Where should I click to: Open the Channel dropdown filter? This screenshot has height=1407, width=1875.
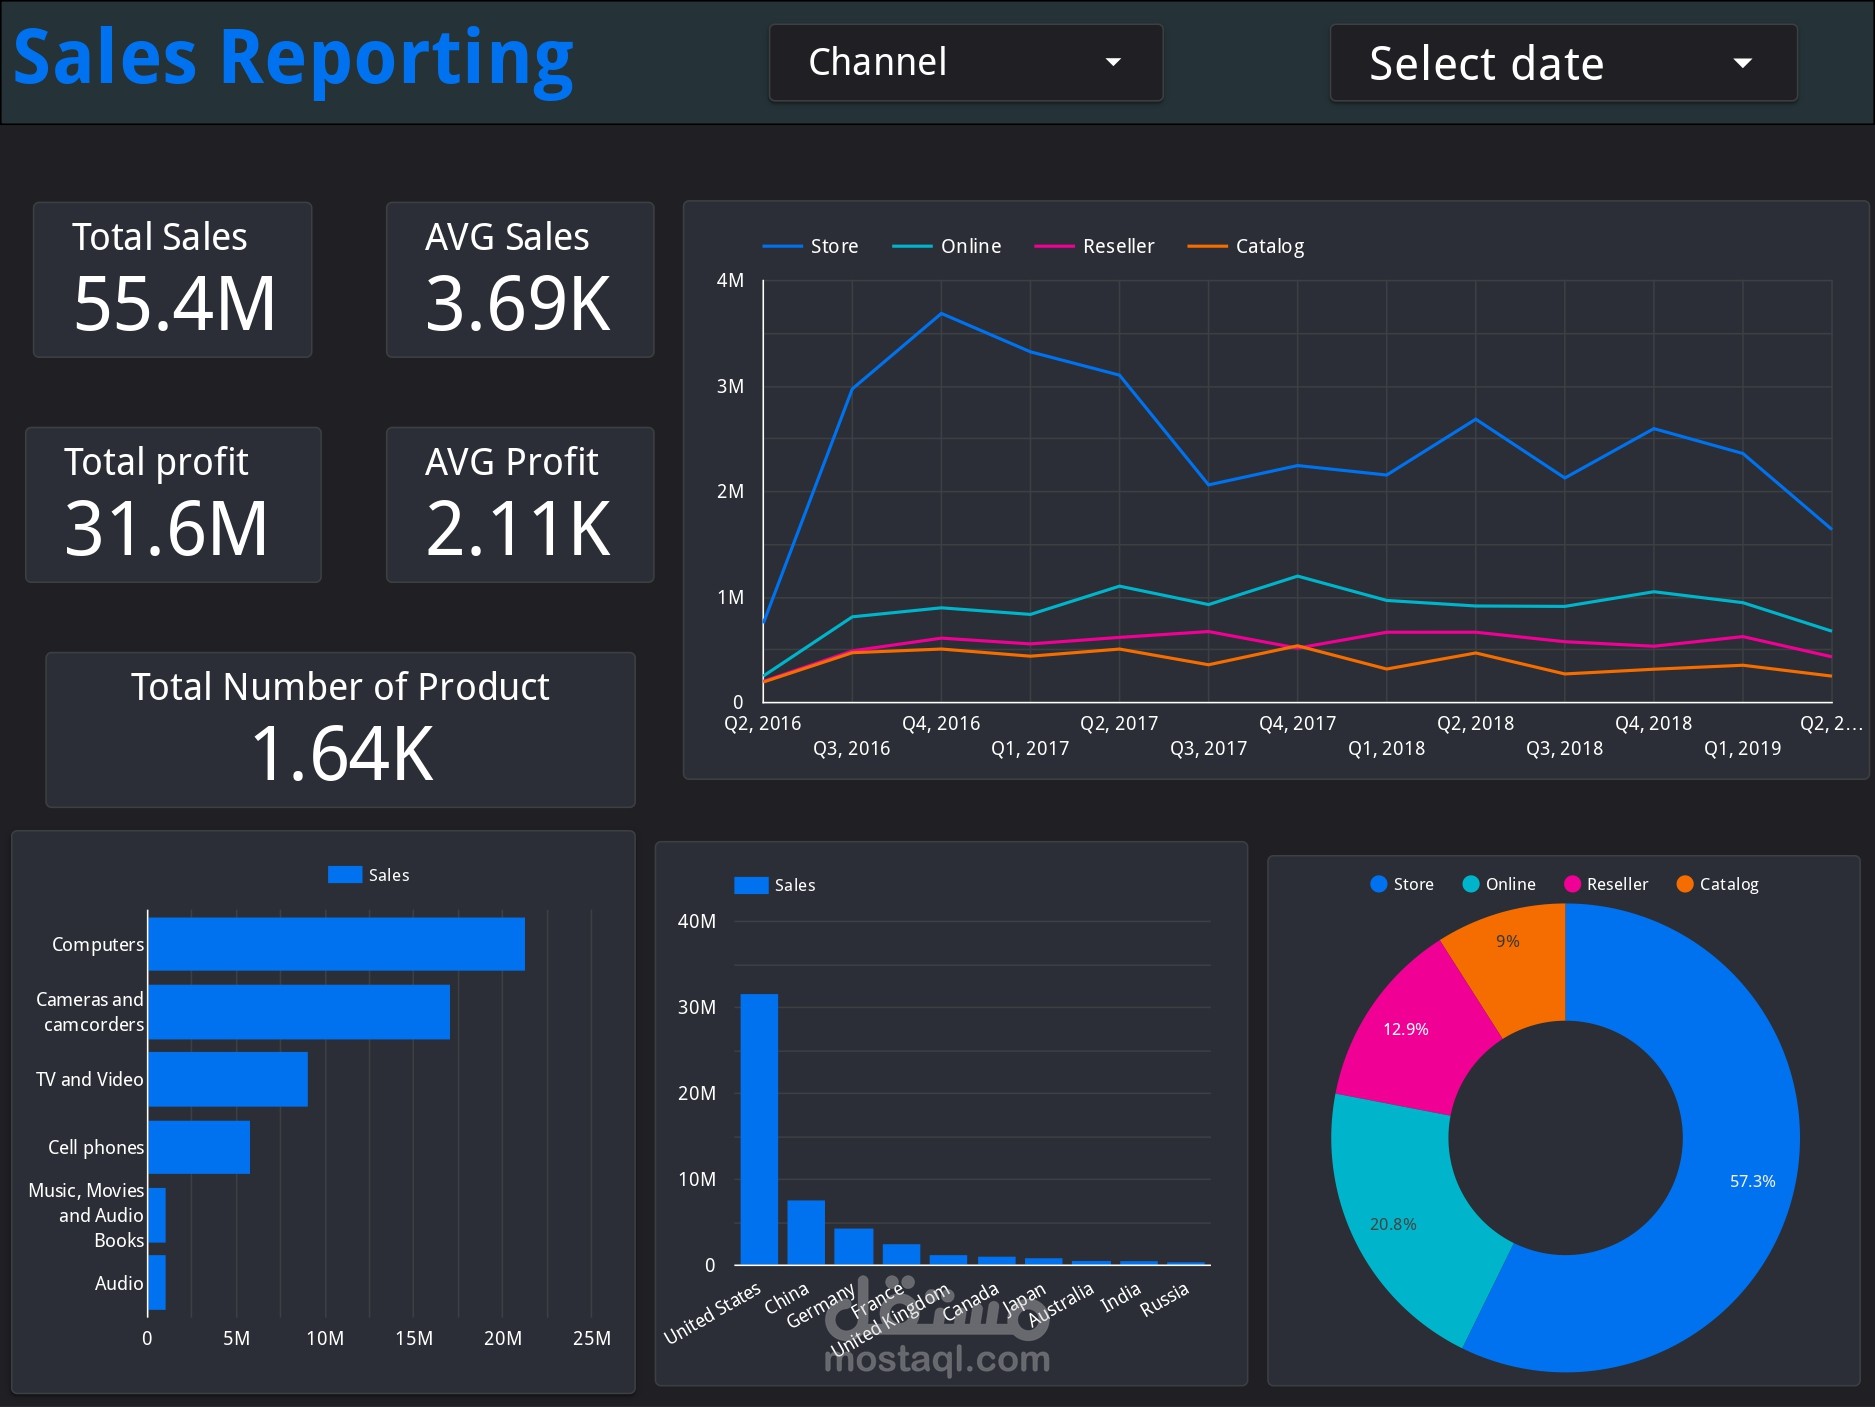coord(966,63)
